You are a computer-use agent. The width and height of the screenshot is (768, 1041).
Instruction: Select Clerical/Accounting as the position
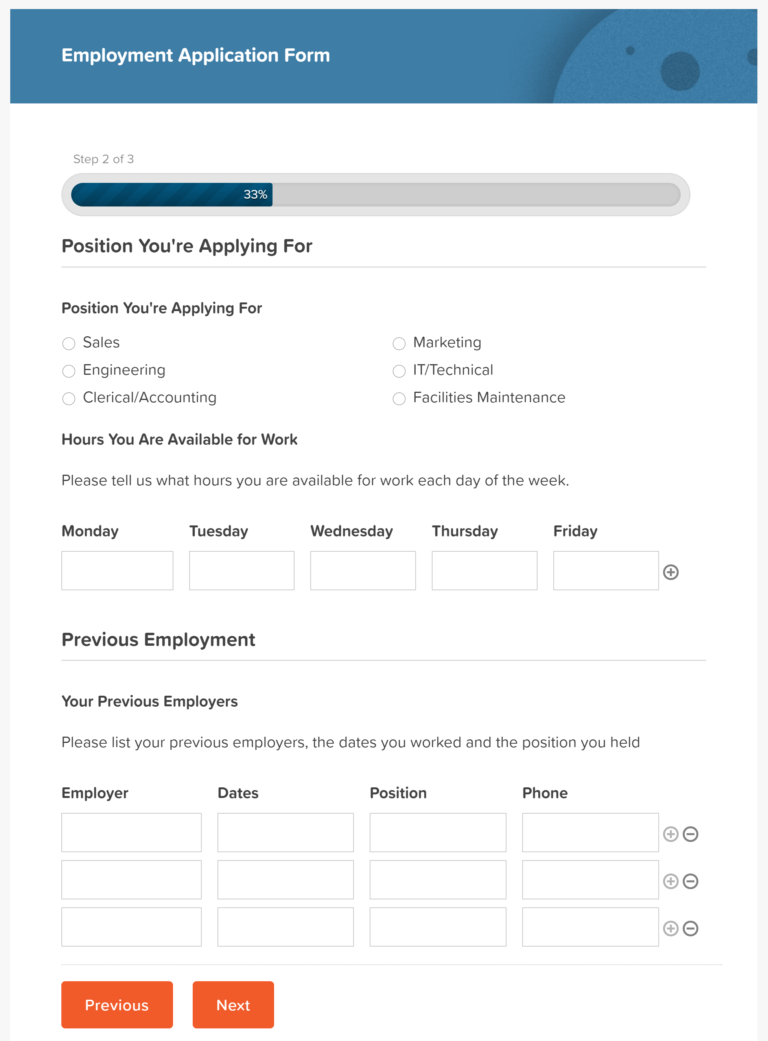(68, 398)
